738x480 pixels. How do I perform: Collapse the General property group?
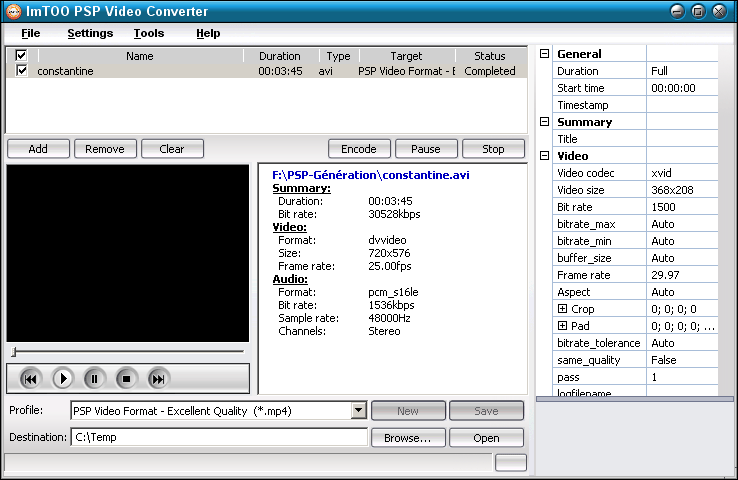click(x=545, y=54)
